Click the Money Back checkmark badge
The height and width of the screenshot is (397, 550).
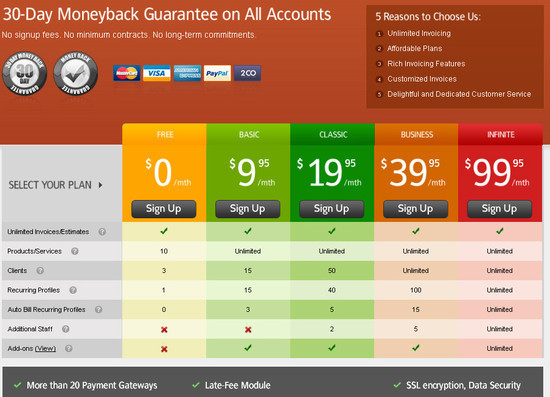[x=76, y=73]
